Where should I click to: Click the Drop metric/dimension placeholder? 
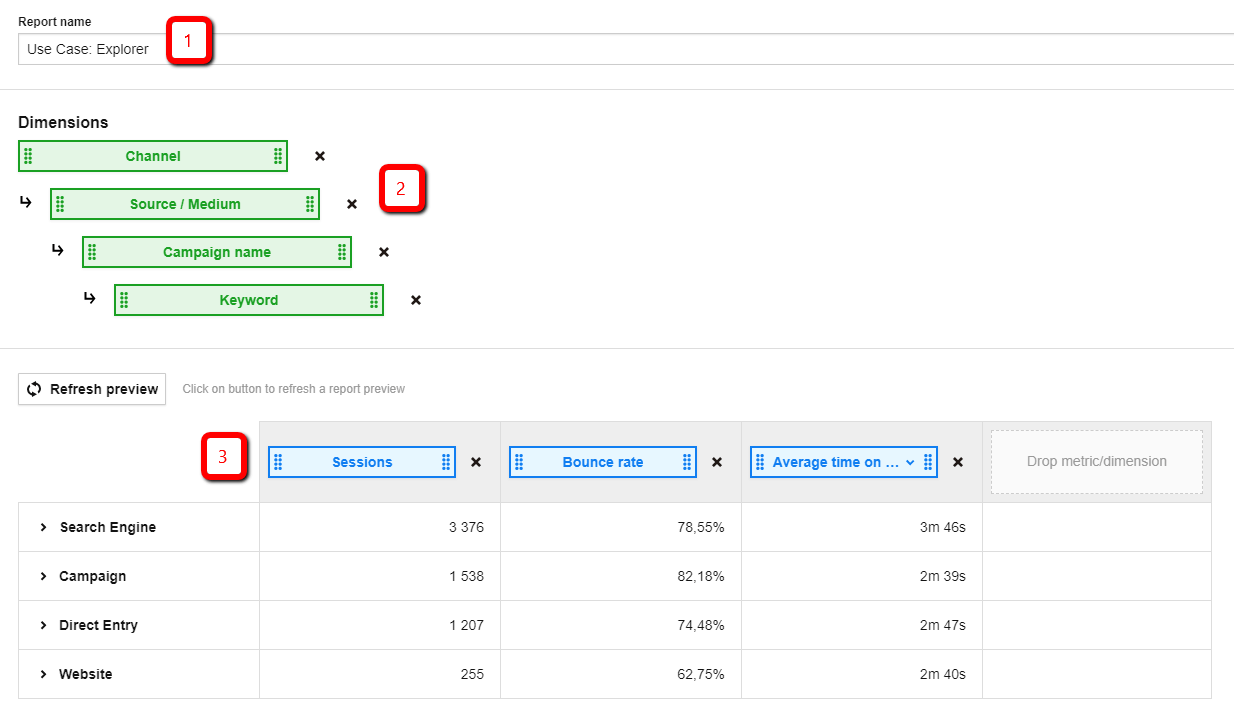pos(1096,462)
